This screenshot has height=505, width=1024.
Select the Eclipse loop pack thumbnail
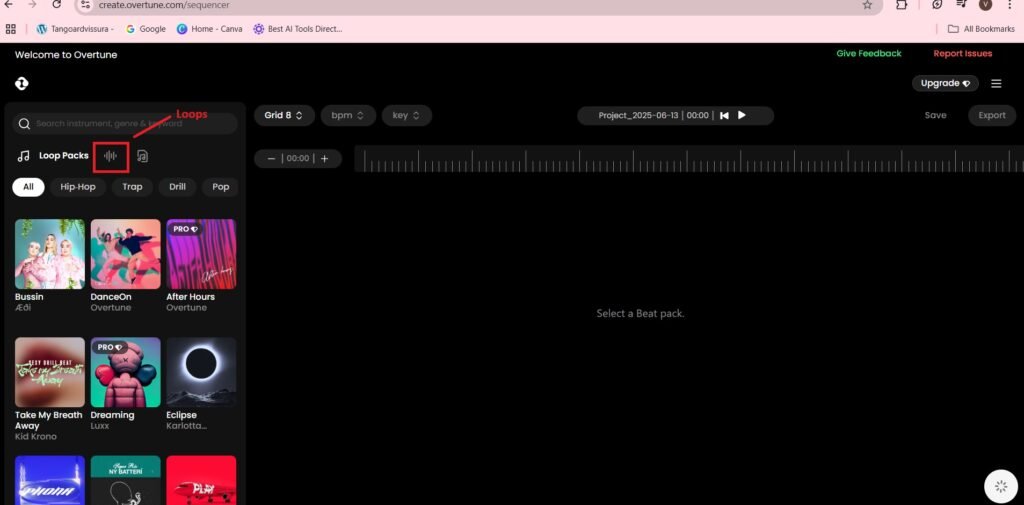(201, 372)
